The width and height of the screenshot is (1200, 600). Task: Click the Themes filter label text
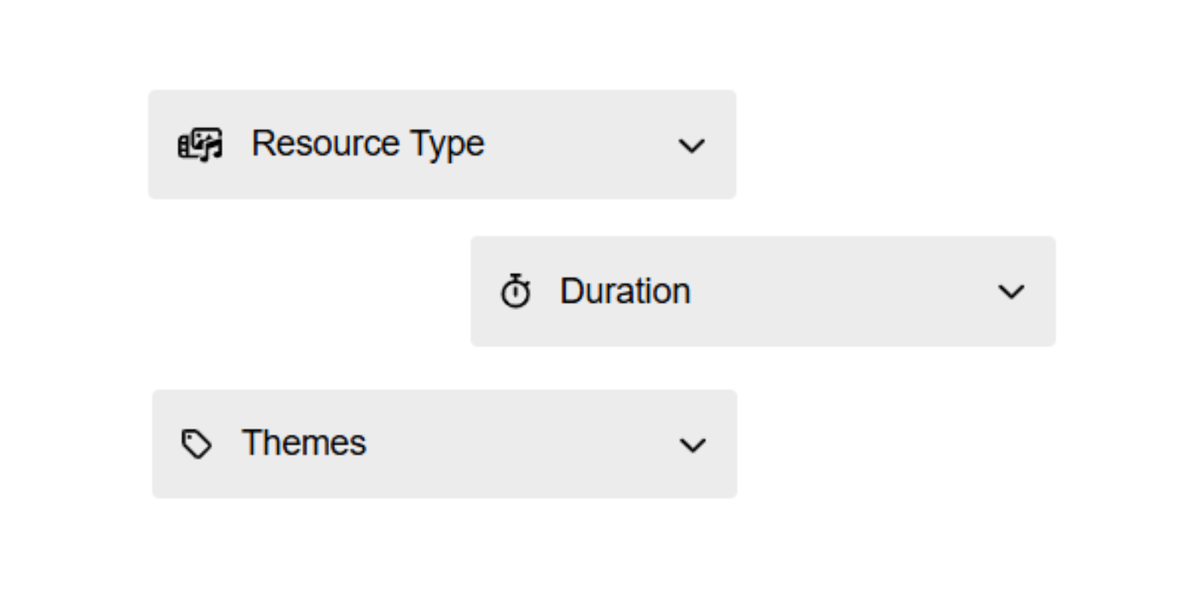click(303, 443)
